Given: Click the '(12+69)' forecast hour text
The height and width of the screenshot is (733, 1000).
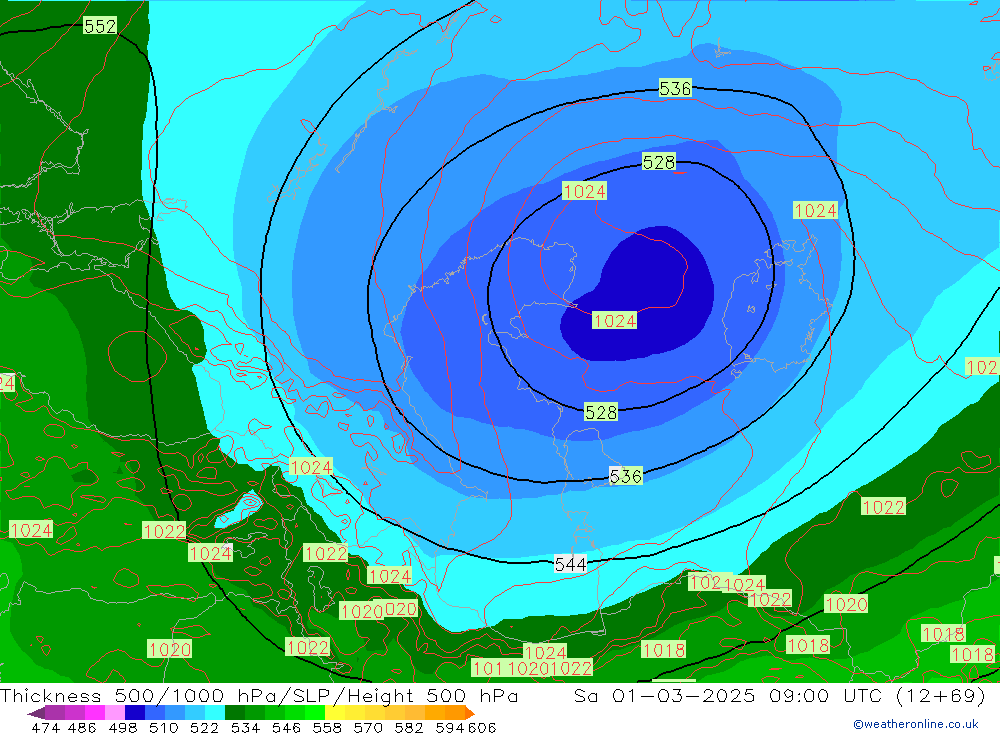Looking at the screenshot, I should coord(940,695).
